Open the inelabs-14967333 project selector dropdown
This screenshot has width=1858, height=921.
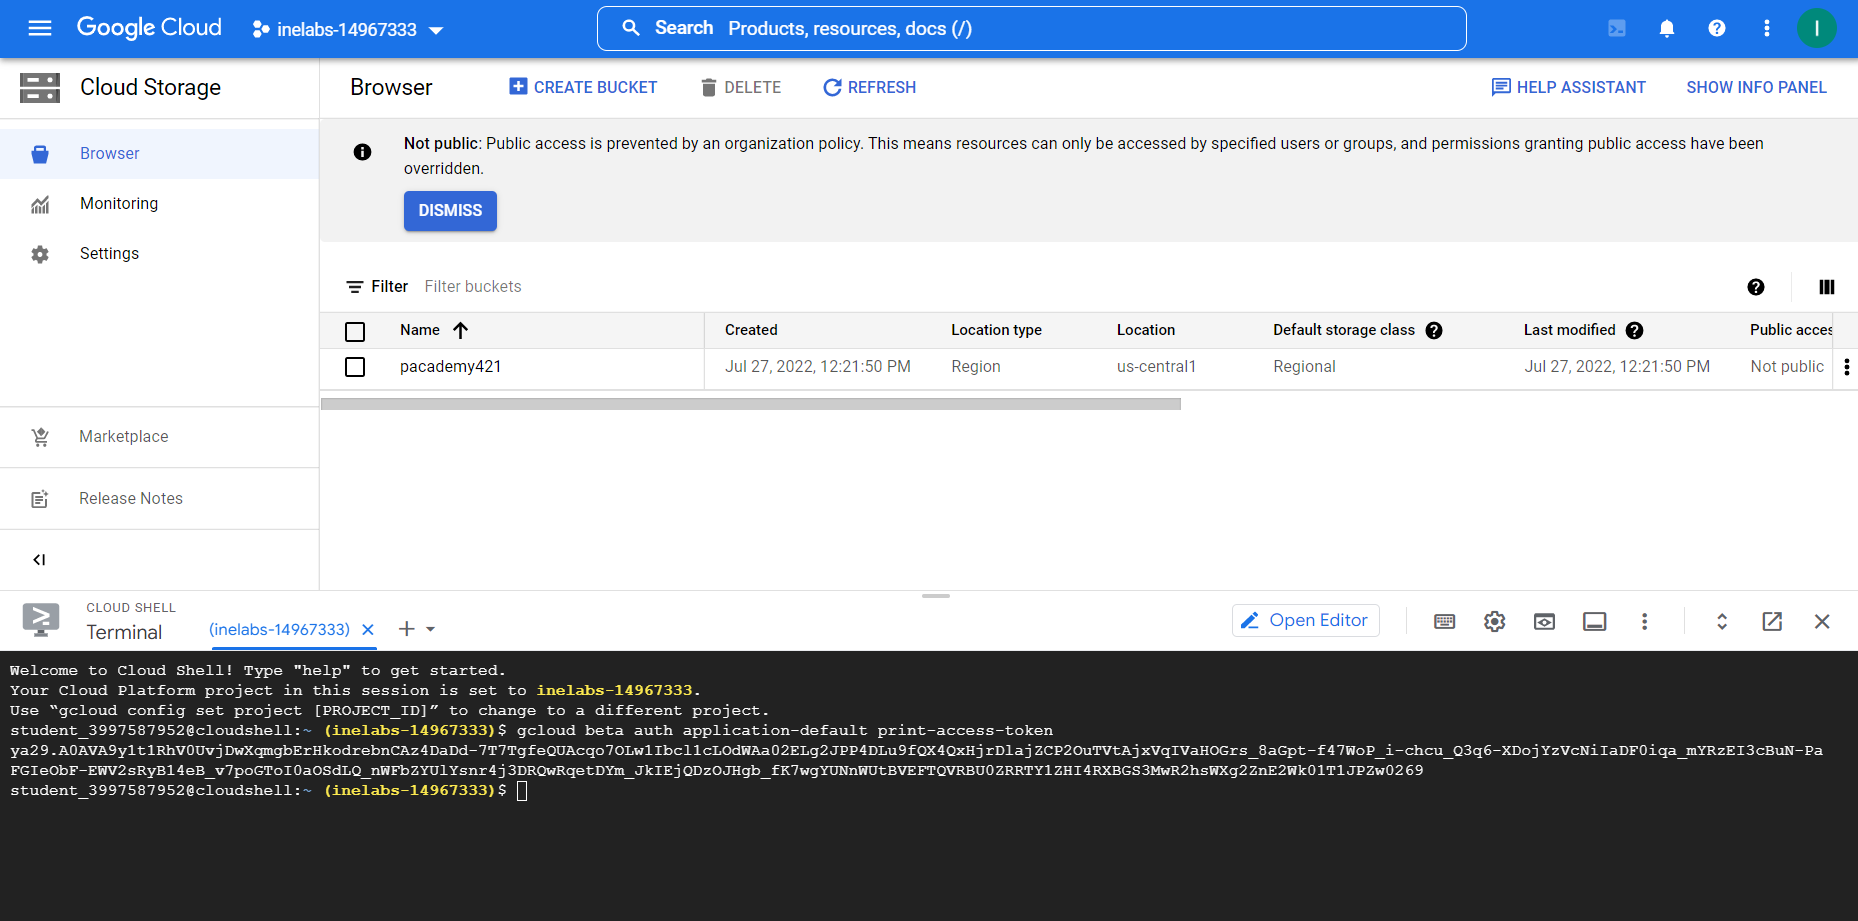[x=347, y=29]
